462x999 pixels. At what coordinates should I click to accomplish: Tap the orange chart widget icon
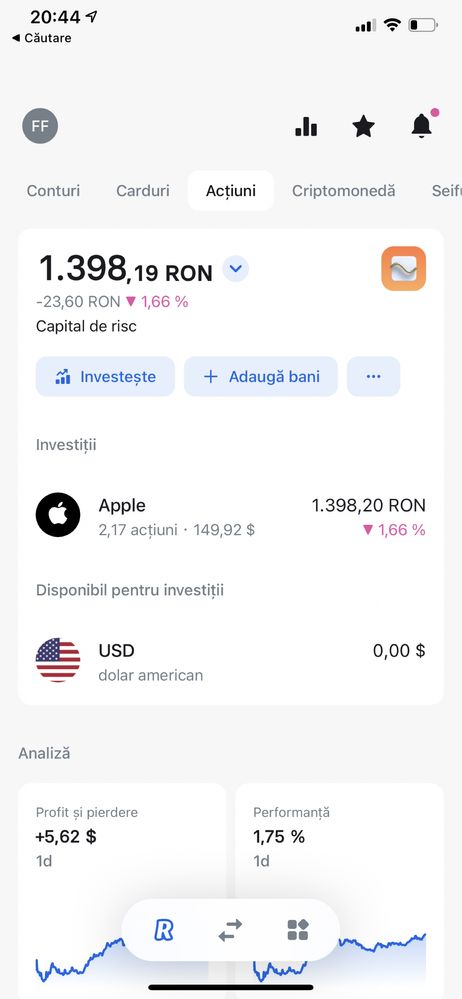pyautogui.click(x=403, y=268)
